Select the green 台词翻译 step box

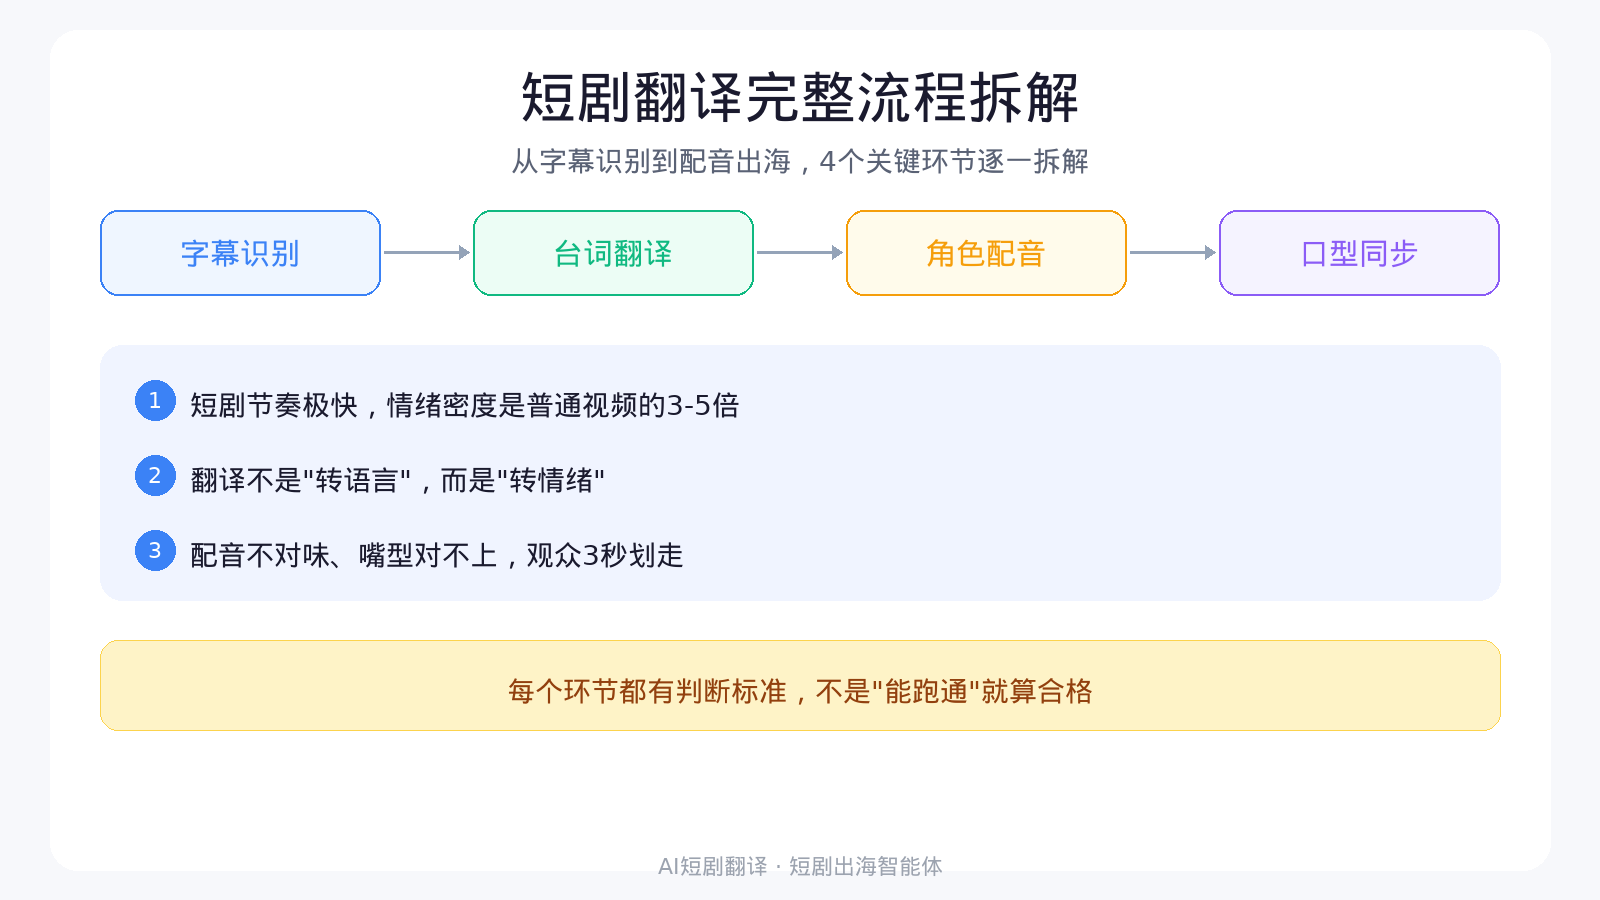coord(613,253)
